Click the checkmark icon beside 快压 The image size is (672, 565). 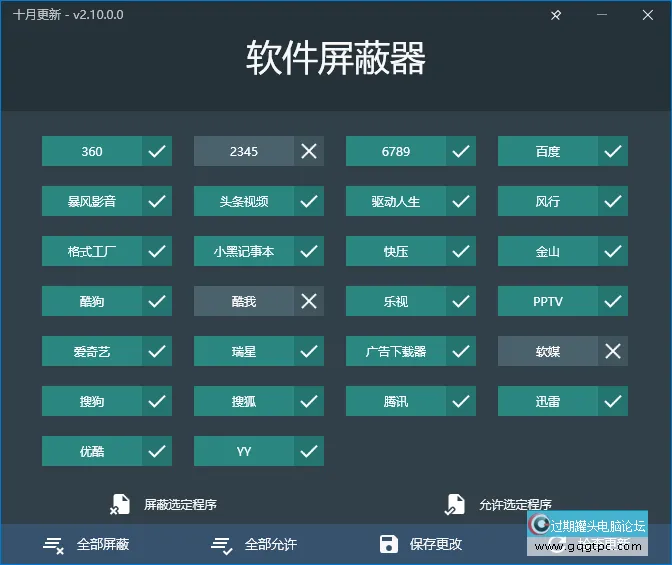[x=461, y=251]
